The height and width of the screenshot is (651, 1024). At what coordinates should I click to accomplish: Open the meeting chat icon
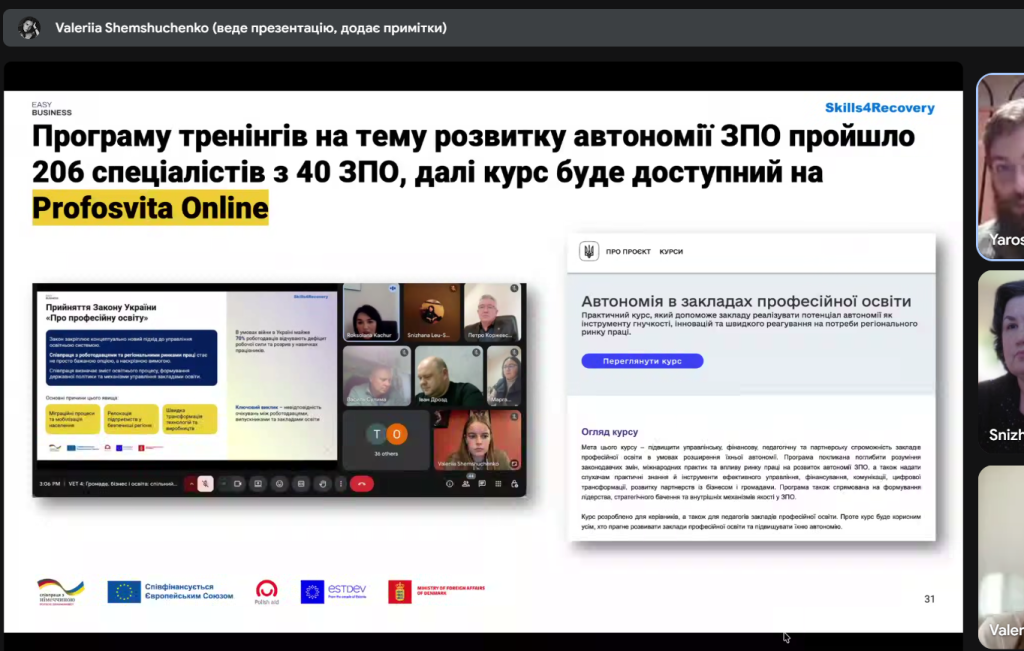coord(482,484)
